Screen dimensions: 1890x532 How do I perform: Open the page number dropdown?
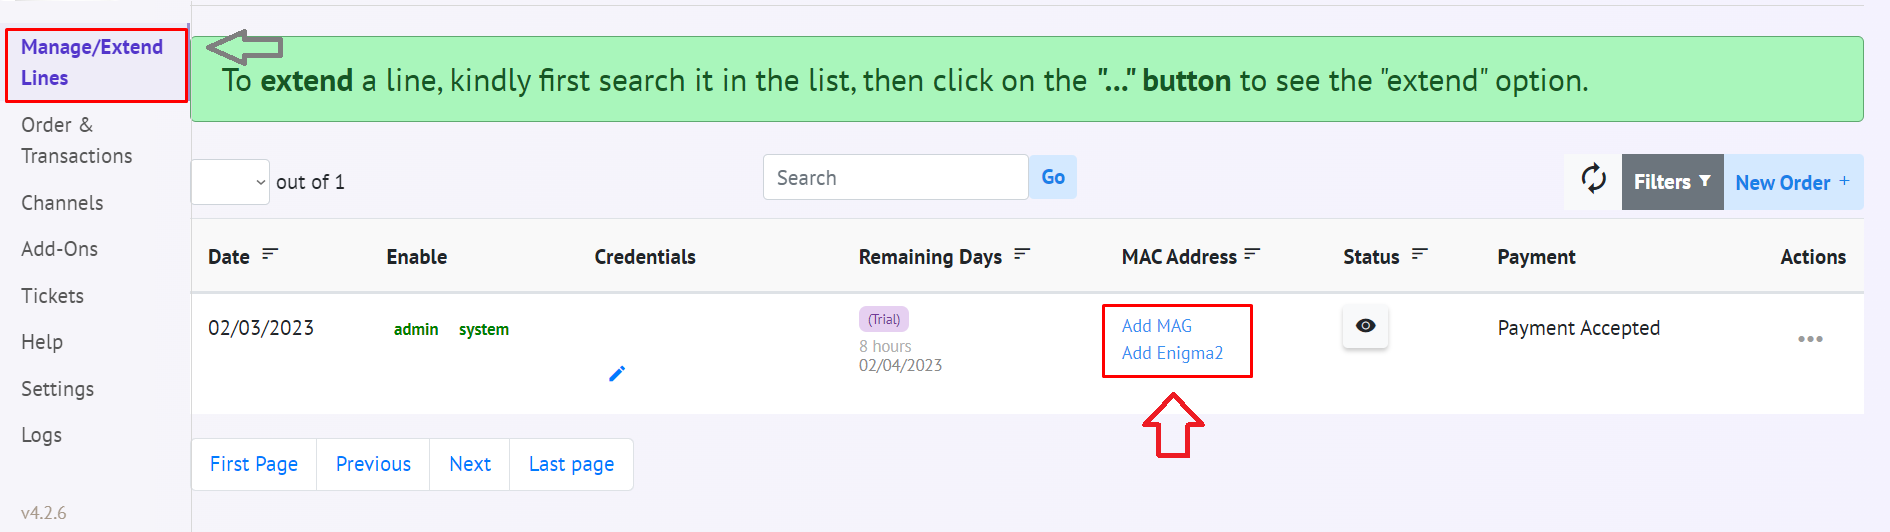click(x=230, y=182)
